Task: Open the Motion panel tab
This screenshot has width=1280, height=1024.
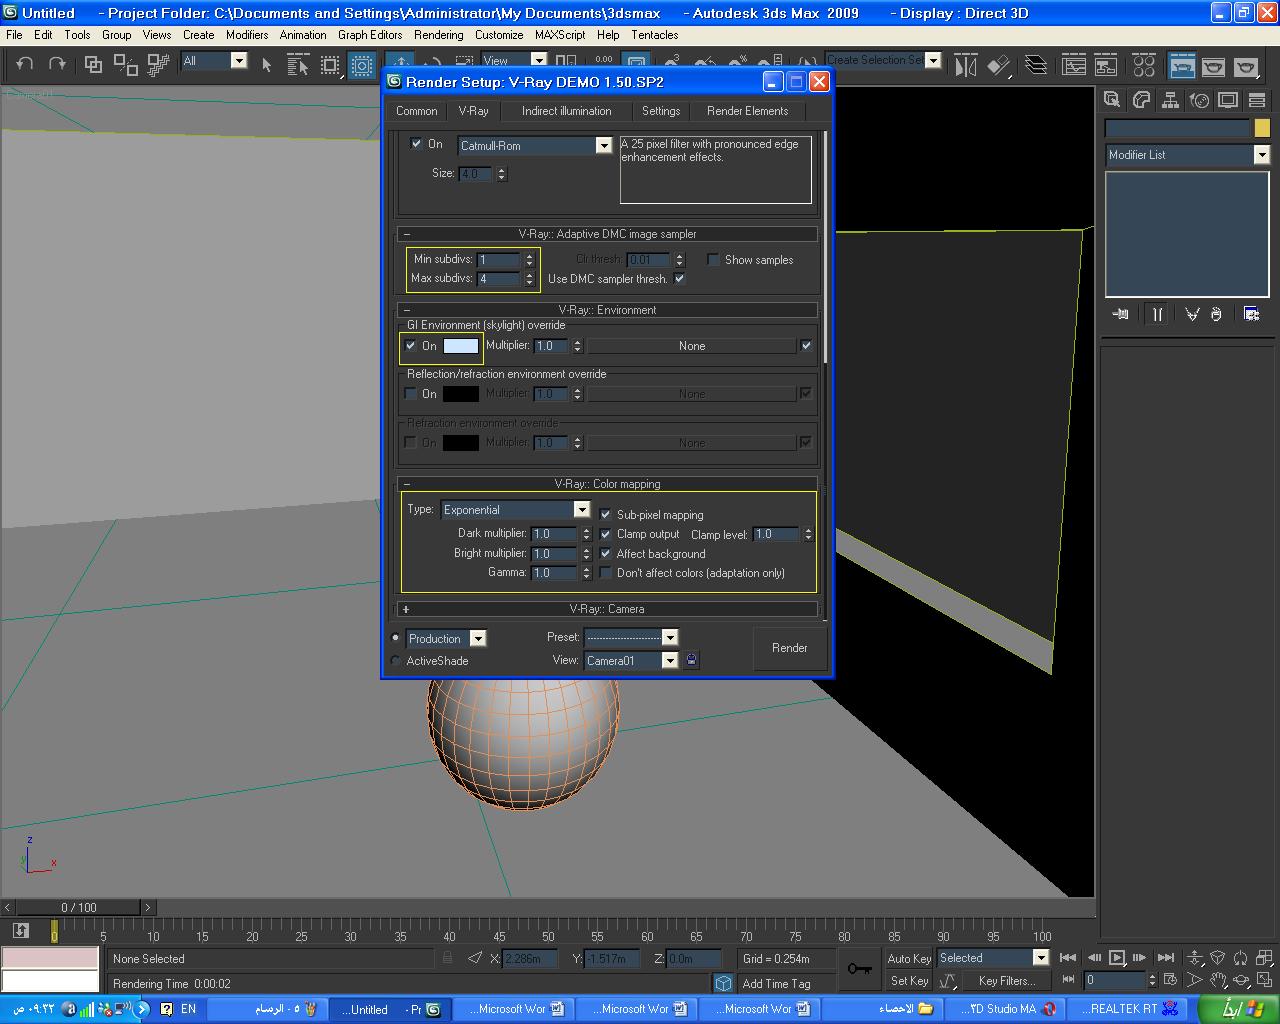Action: [1199, 100]
